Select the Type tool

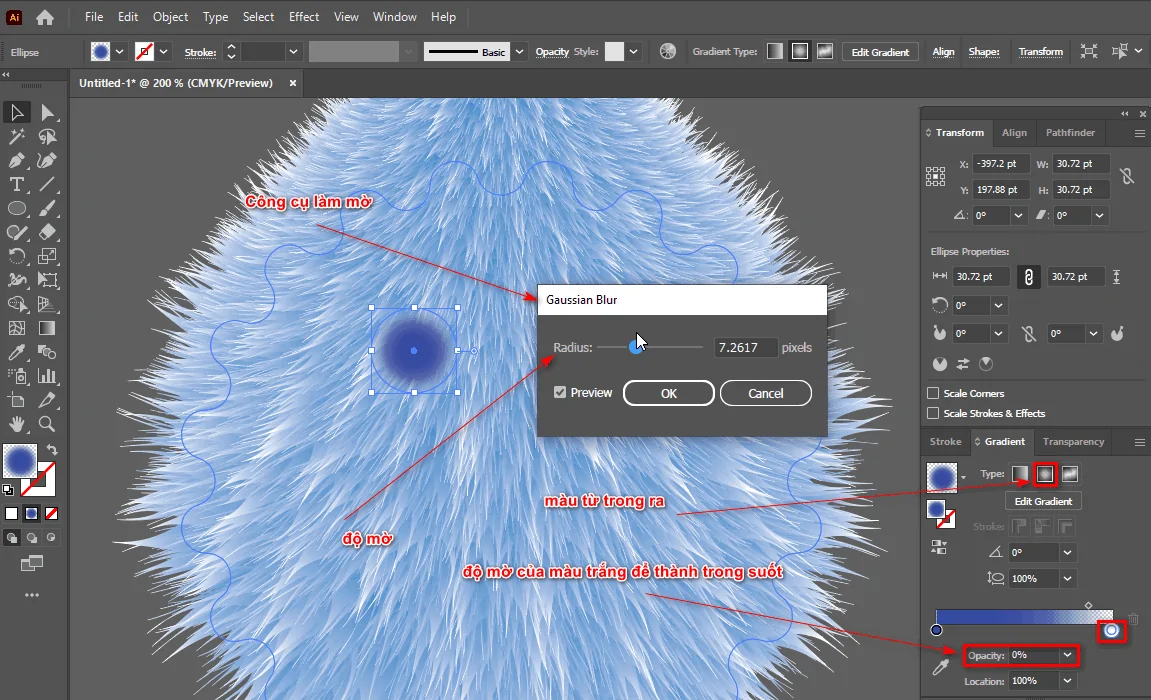point(17,184)
